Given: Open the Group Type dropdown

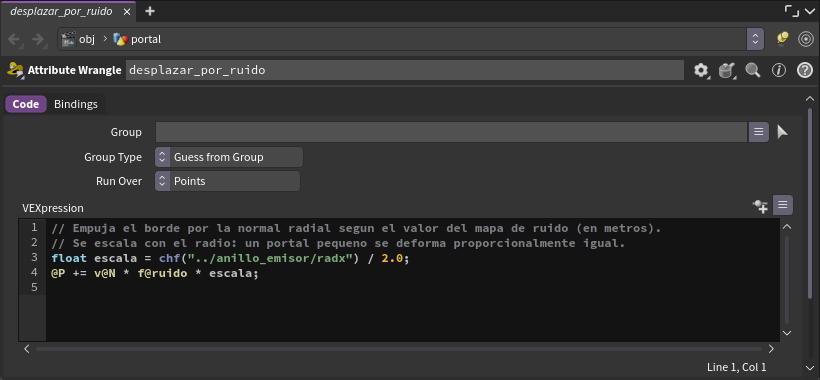Looking at the screenshot, I should tap(229, 157).
